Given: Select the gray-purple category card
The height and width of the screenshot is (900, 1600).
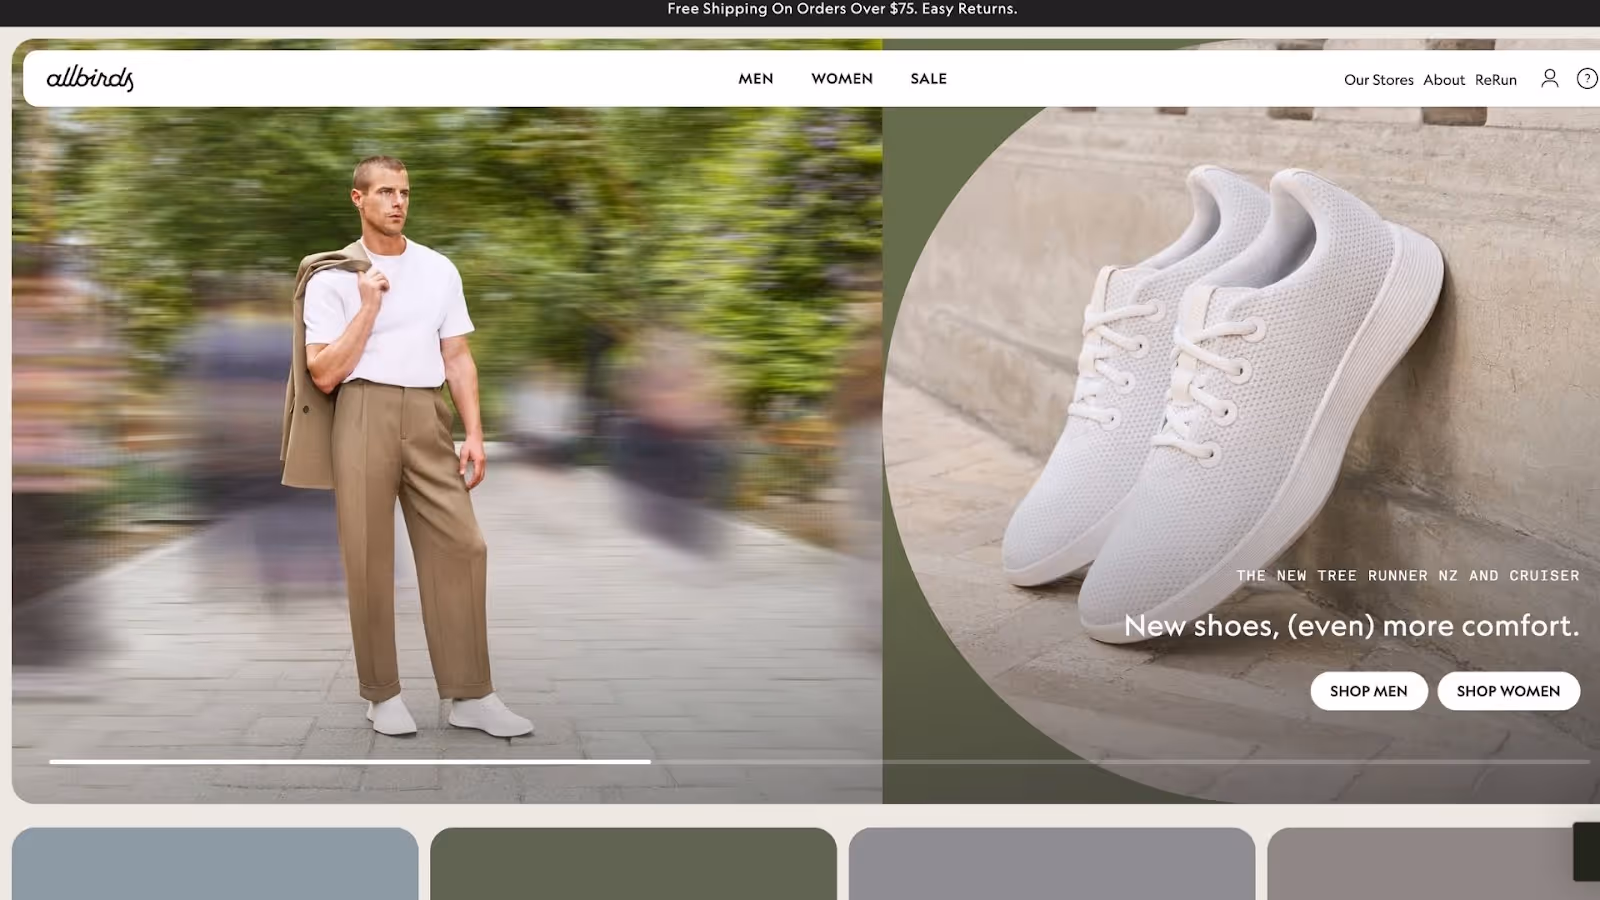Looking at the screenshot, I should point(1052,863).
